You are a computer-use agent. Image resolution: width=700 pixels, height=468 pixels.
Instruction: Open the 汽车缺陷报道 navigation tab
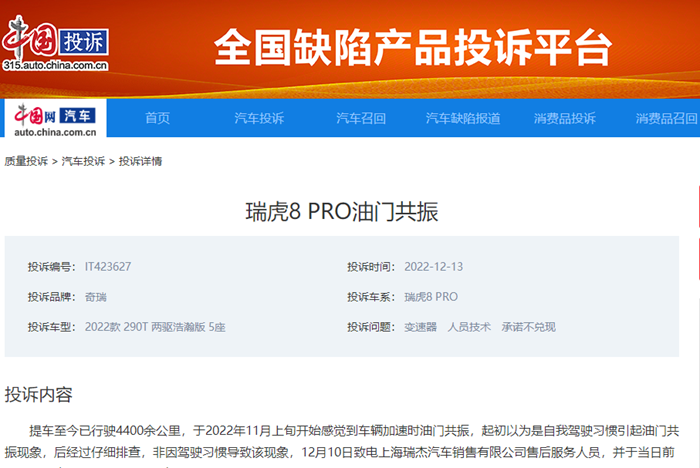click(x=462, y=118)
